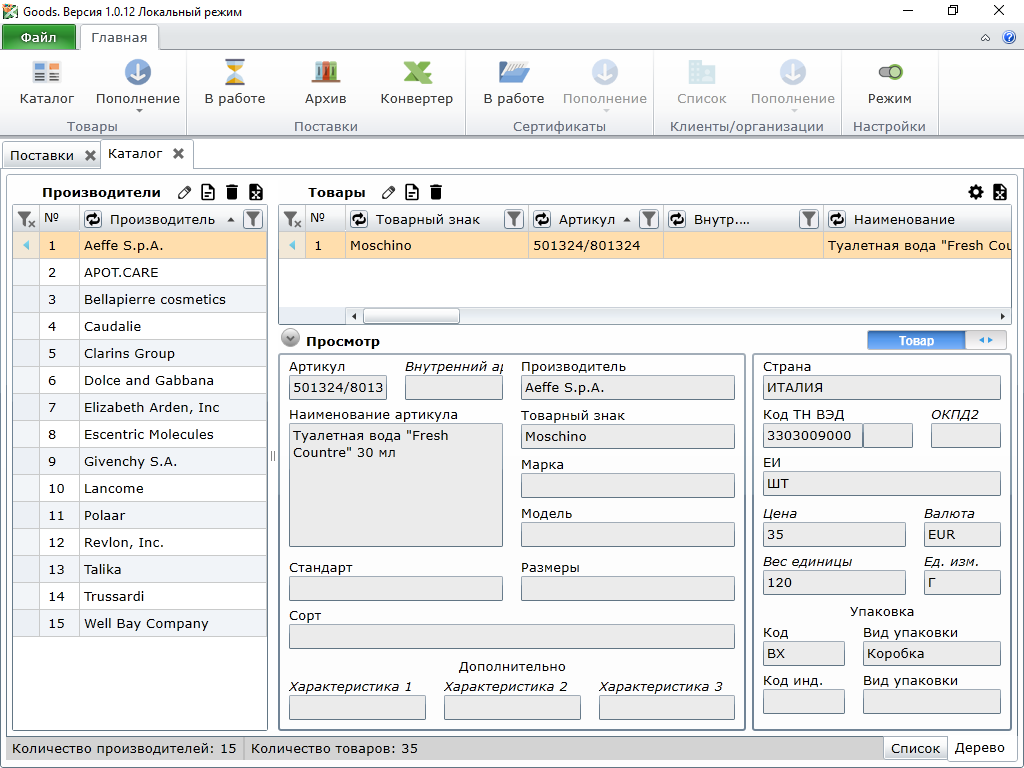1024x768 pixels.
Task: Click the Страна field showing ИТАЛИЯ
Action: coord(882,387)
